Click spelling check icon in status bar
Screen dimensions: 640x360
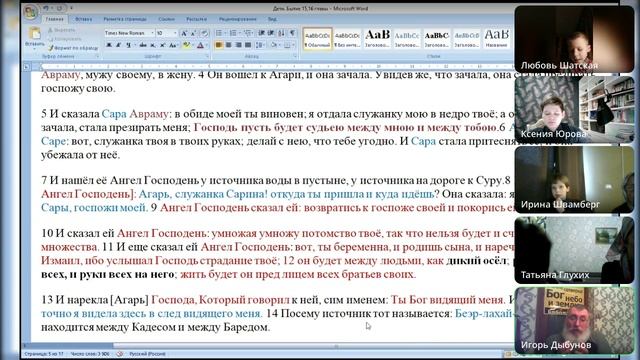click(x=120, y=354)
